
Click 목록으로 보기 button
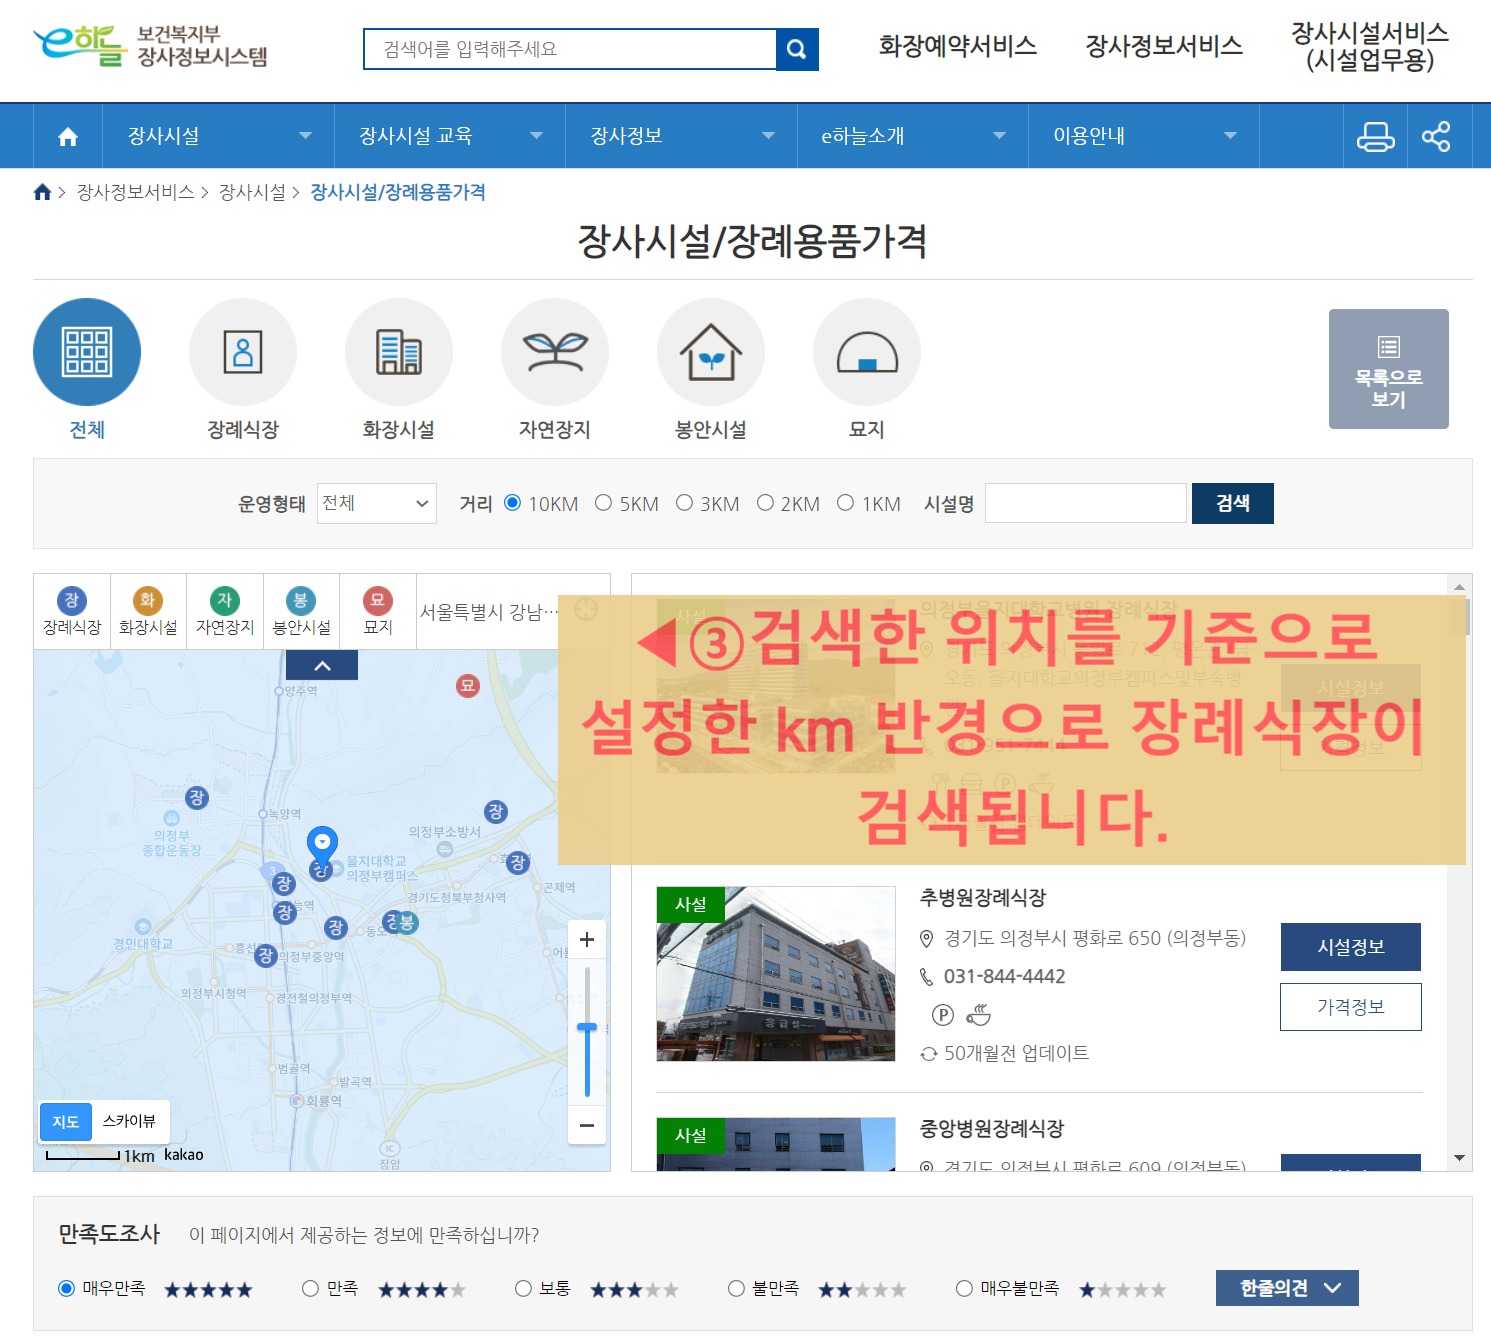coord(1389,369)
